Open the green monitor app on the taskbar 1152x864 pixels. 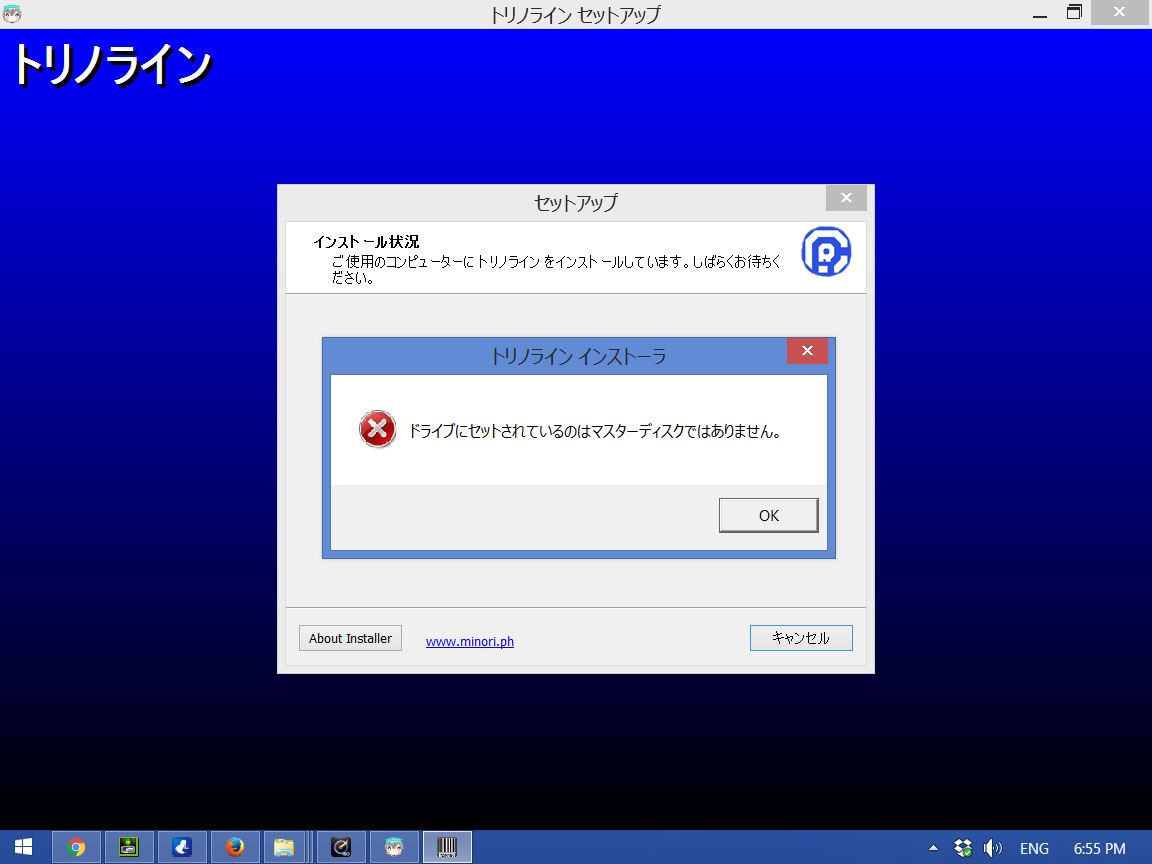coord(129,847)
